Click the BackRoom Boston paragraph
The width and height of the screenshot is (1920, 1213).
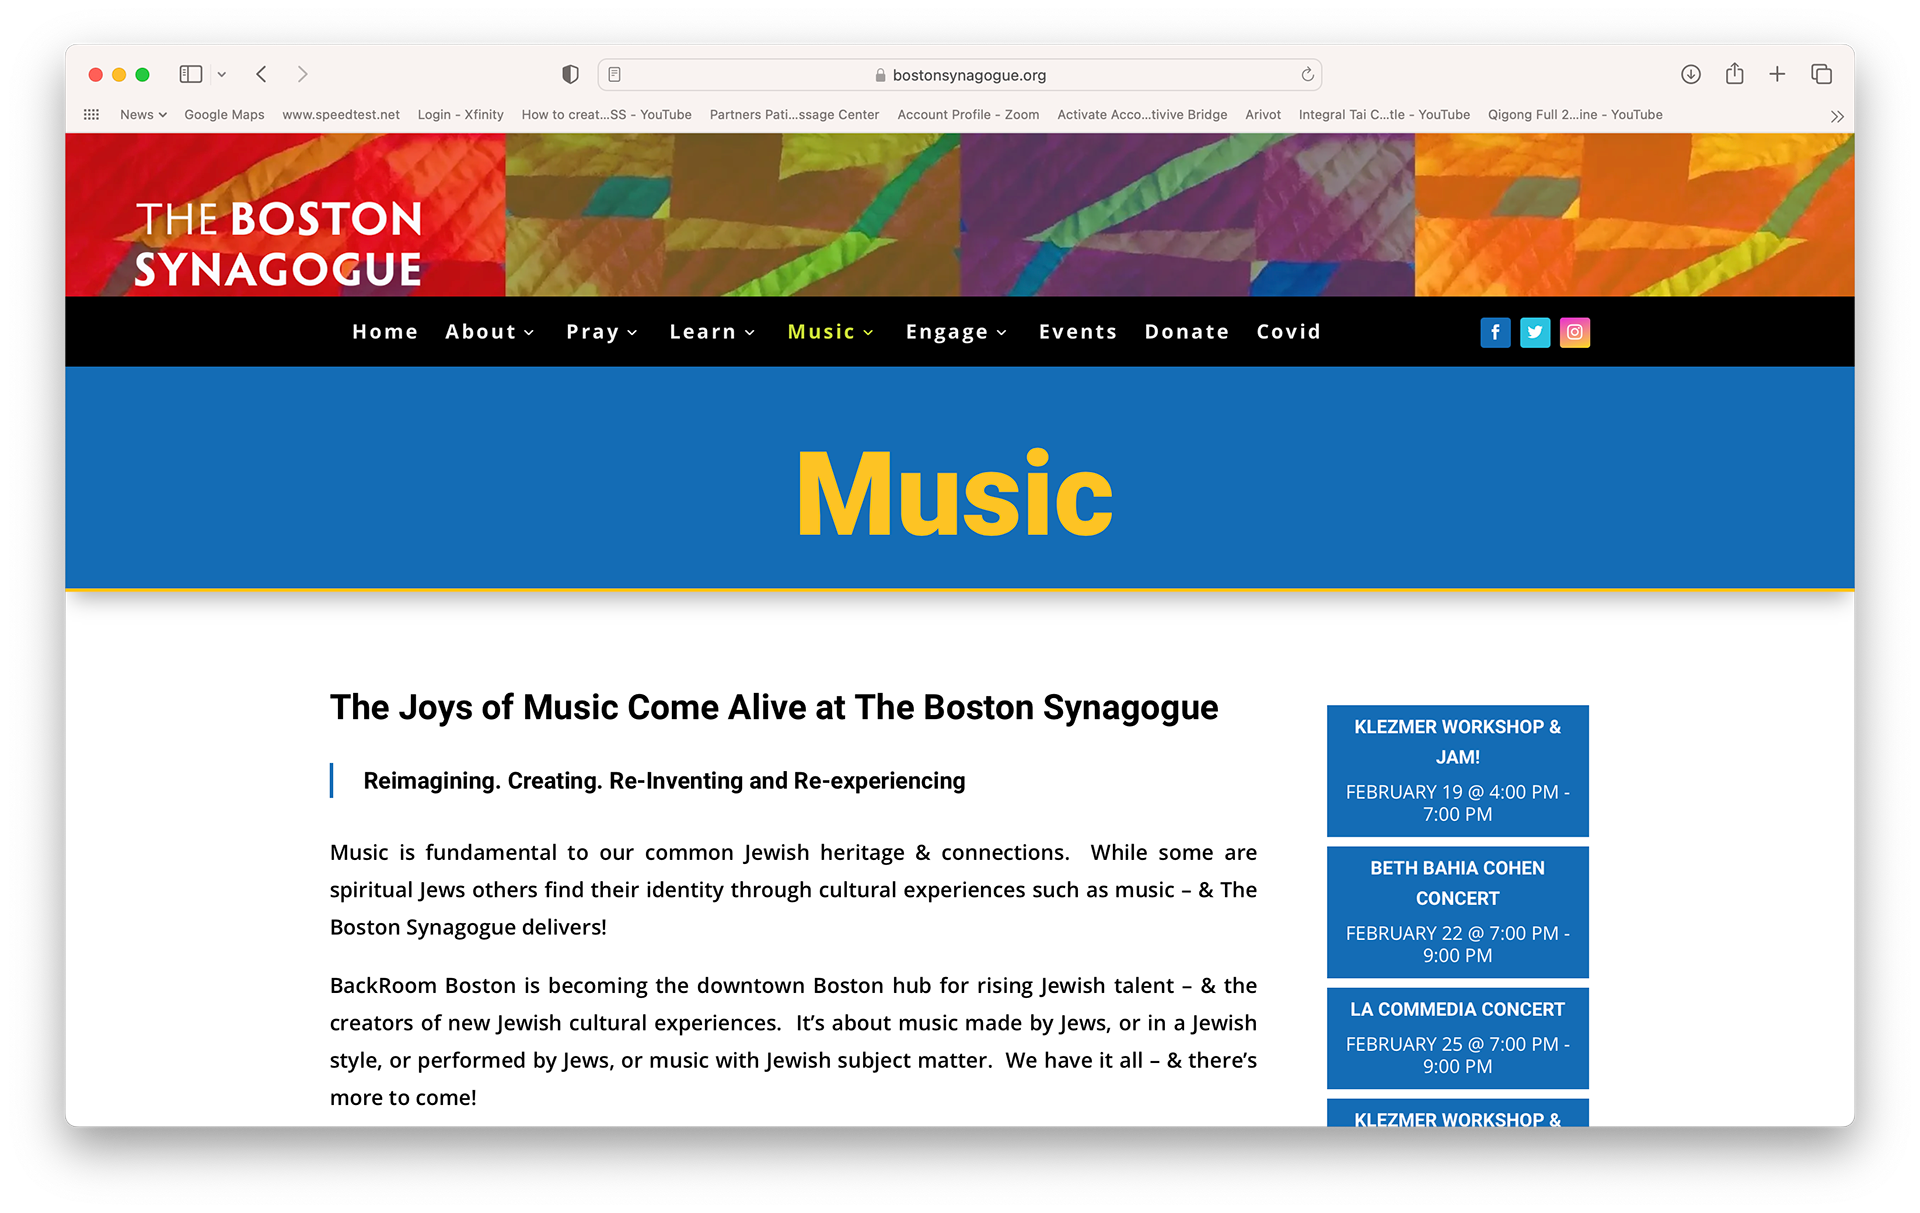tap(793, 1041)
